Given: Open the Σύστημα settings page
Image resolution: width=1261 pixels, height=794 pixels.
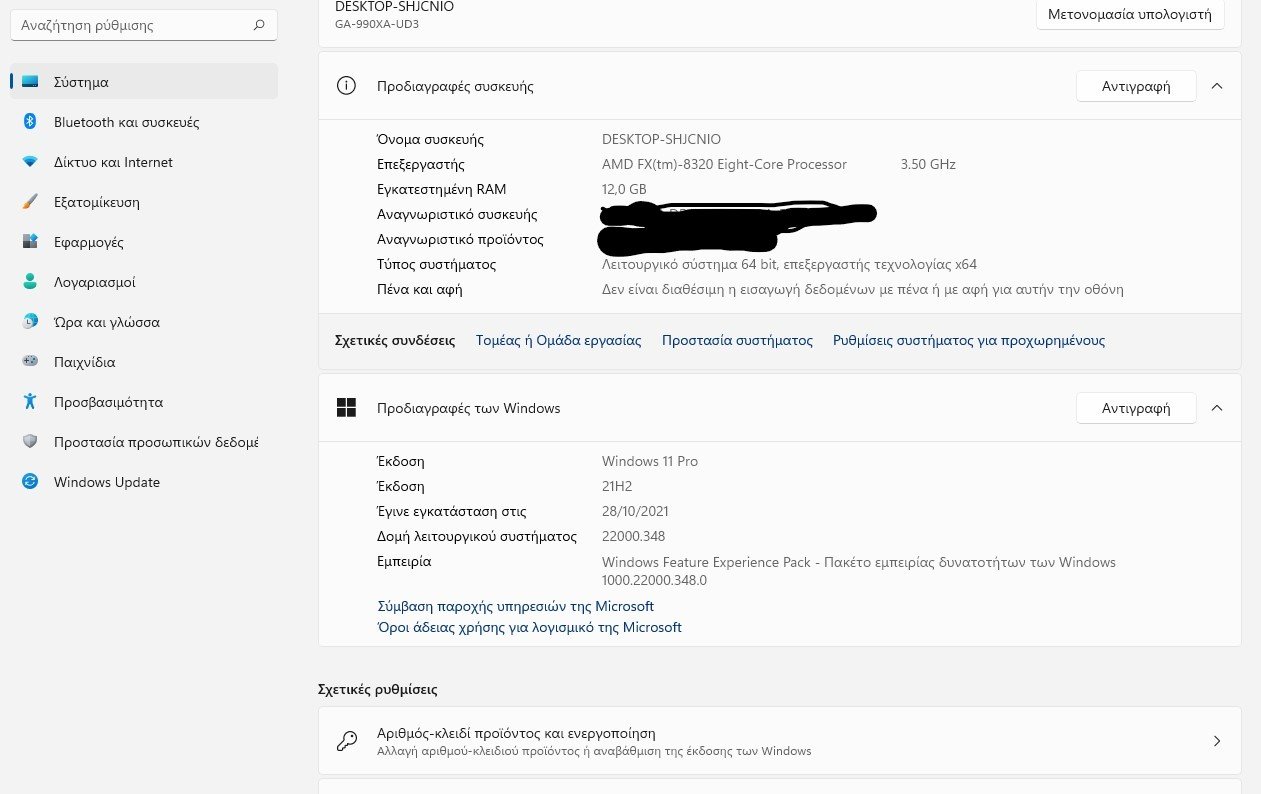Looking at the screenshot, I should pos(143,82).
